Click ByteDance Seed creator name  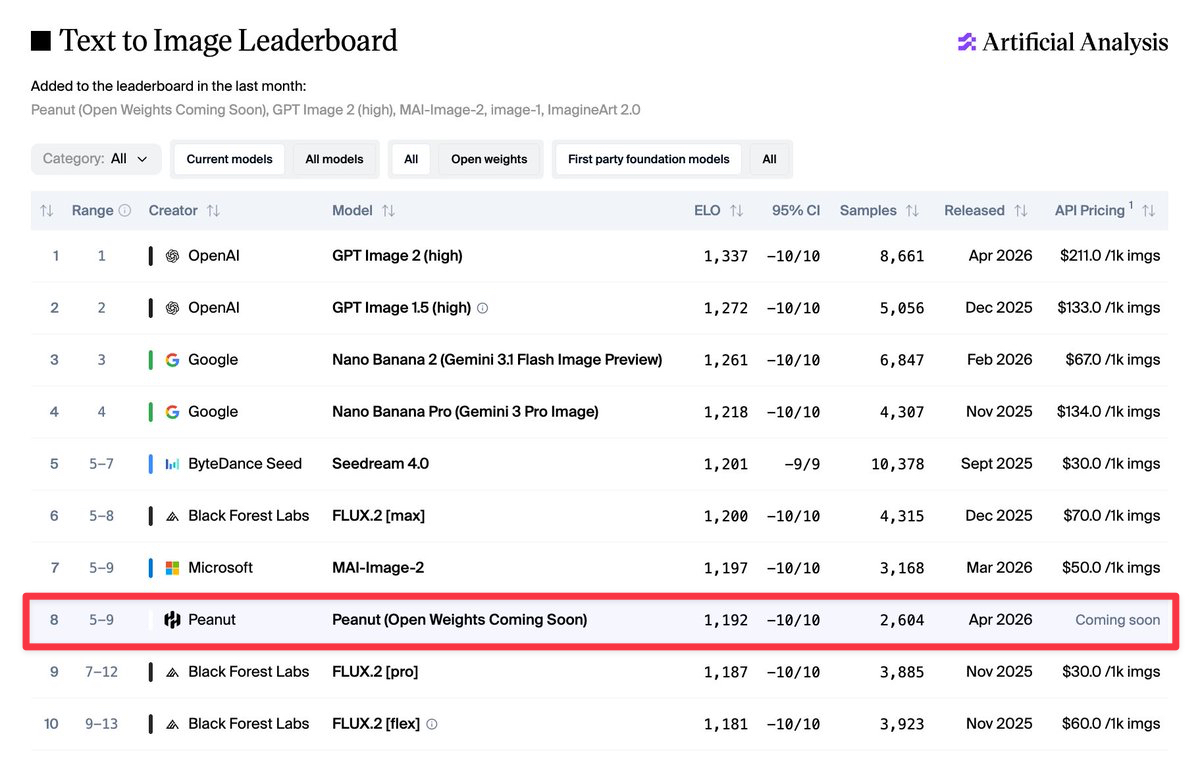[x=245, y=464]
